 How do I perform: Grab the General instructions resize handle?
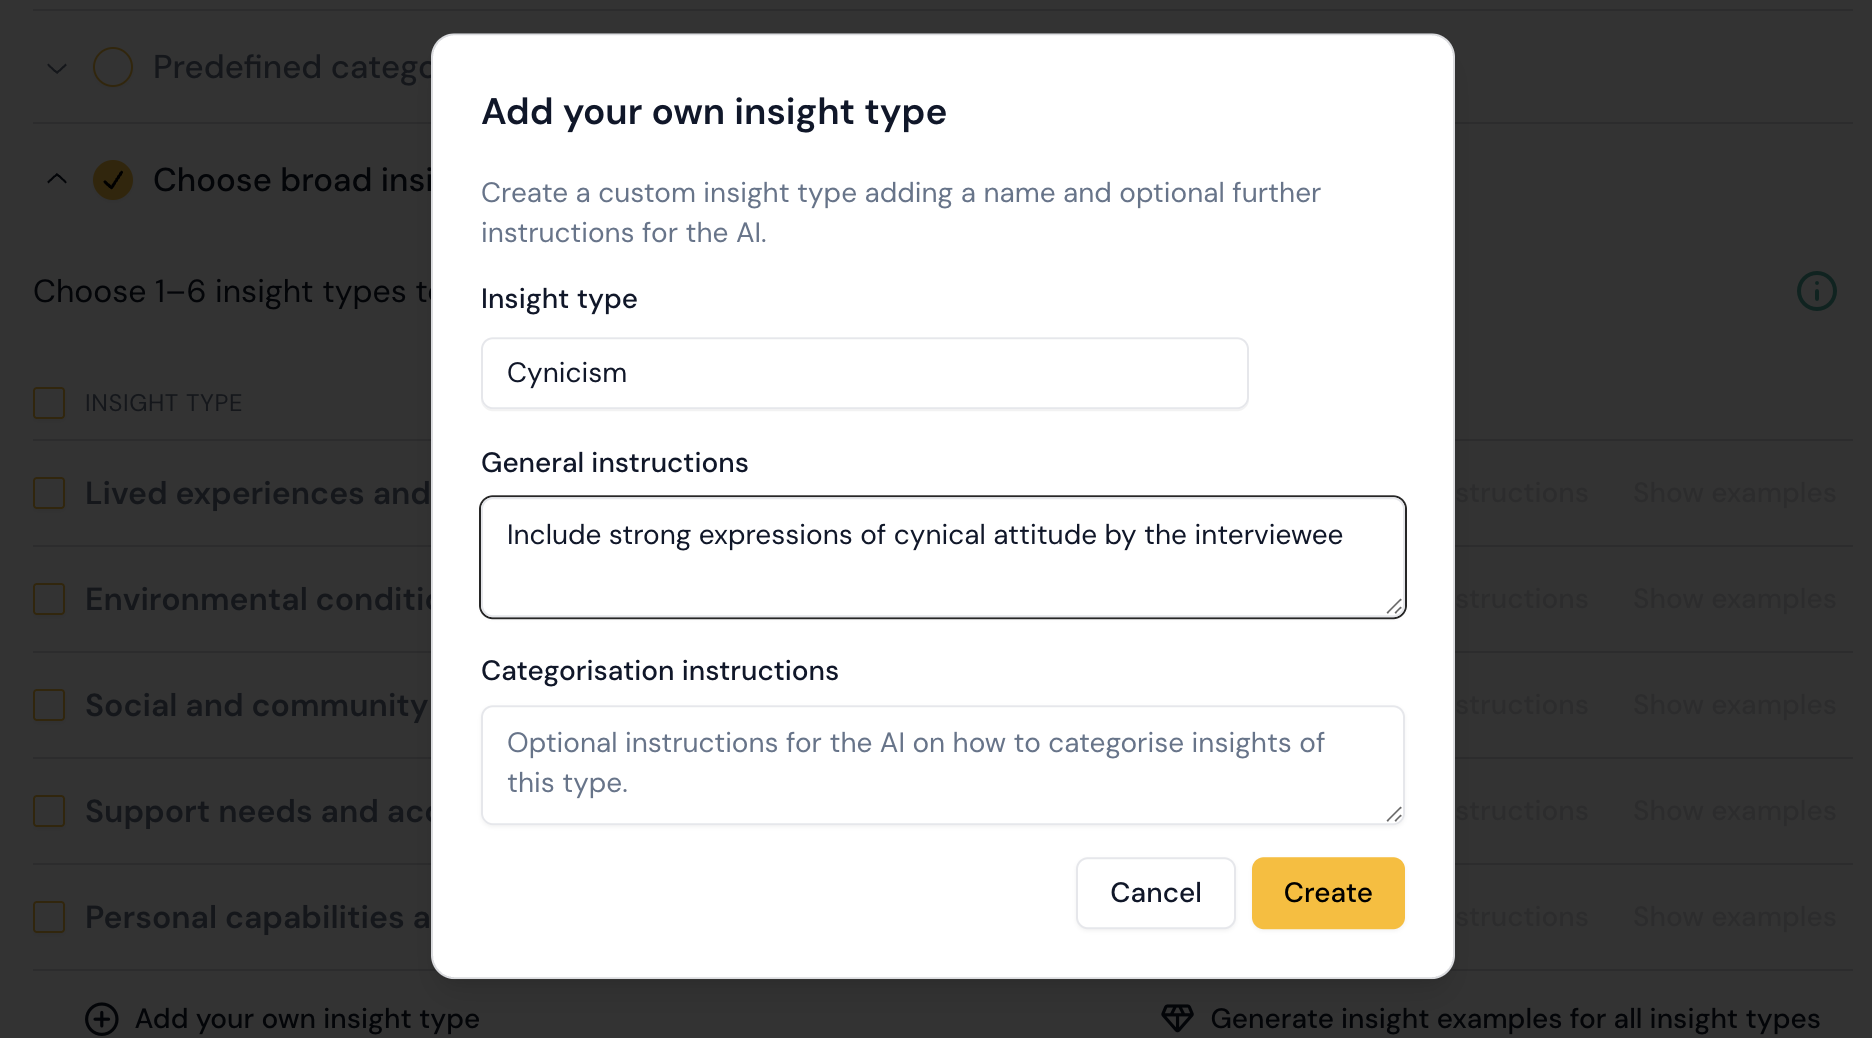point(1394,606)
